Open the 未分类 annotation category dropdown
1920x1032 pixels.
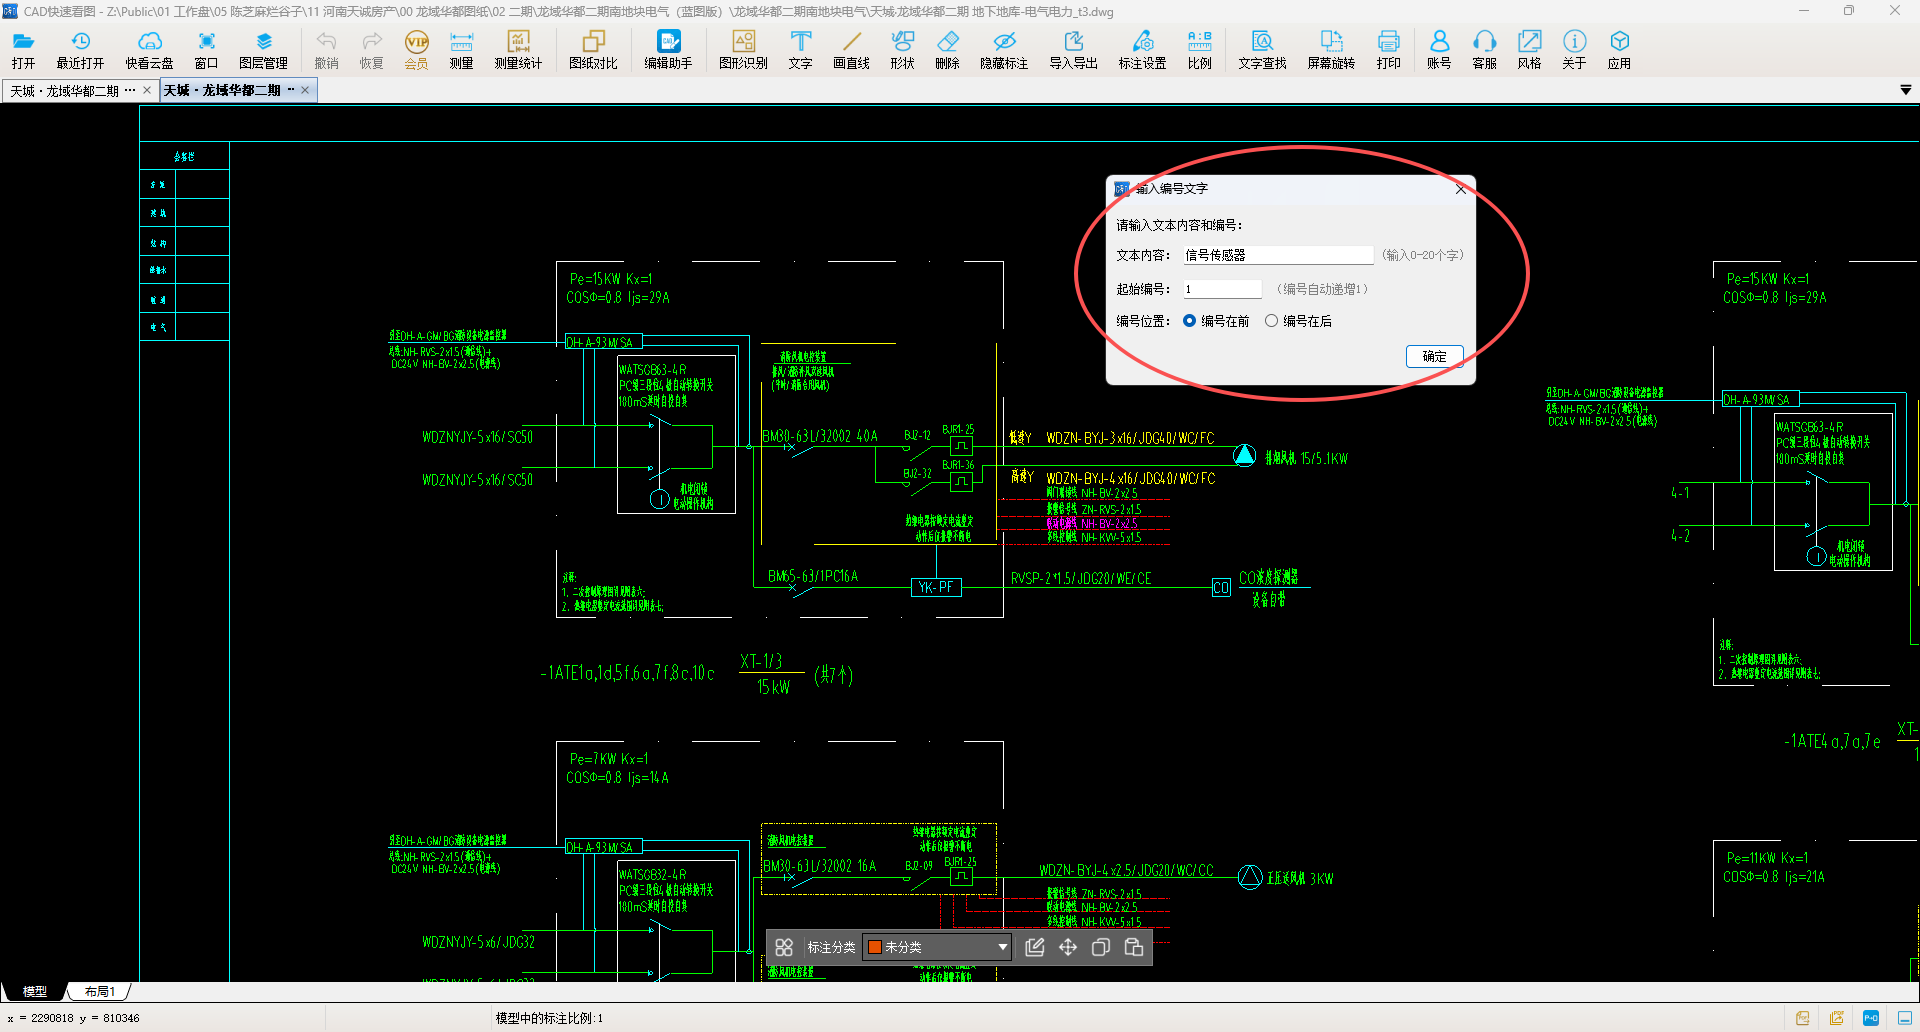point(1002,947)
